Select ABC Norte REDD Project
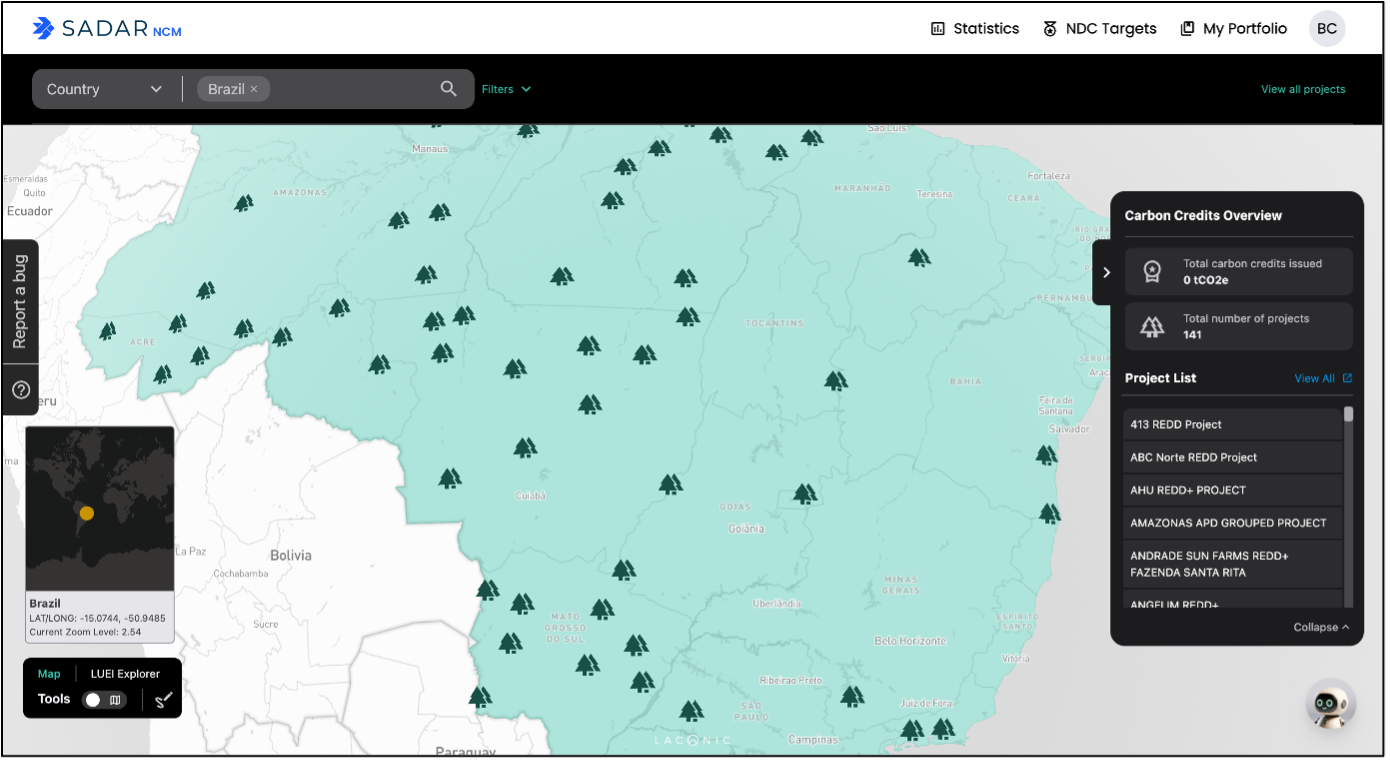This screenshot has width=1390, height=760. click(1232, 457)
